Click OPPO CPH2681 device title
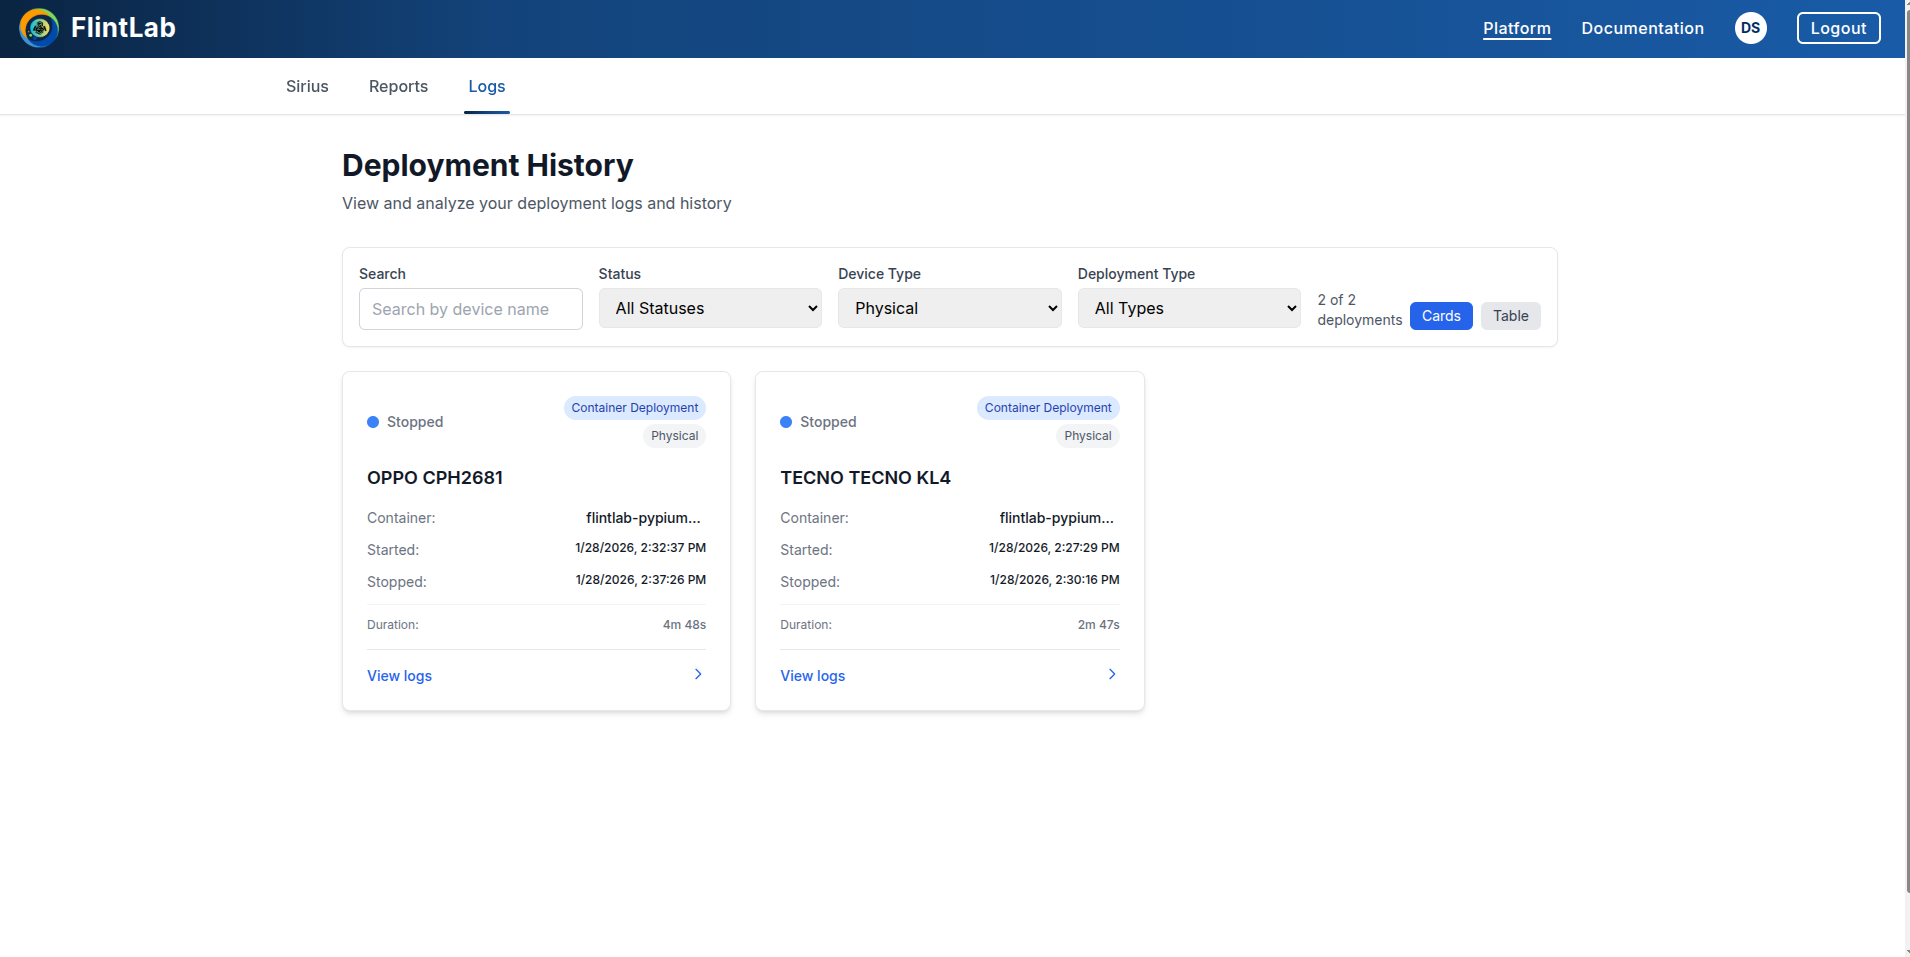Viewport: 1910px width, 957px height. pyautogui.click(x=435, y=478)
